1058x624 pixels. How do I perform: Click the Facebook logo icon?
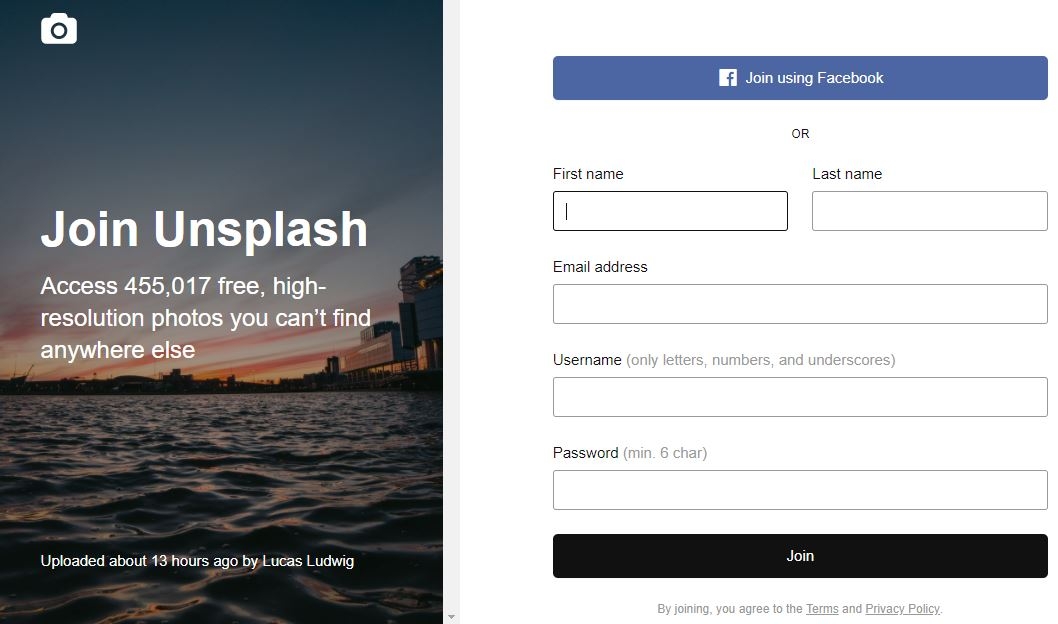[x=728, y=78]
